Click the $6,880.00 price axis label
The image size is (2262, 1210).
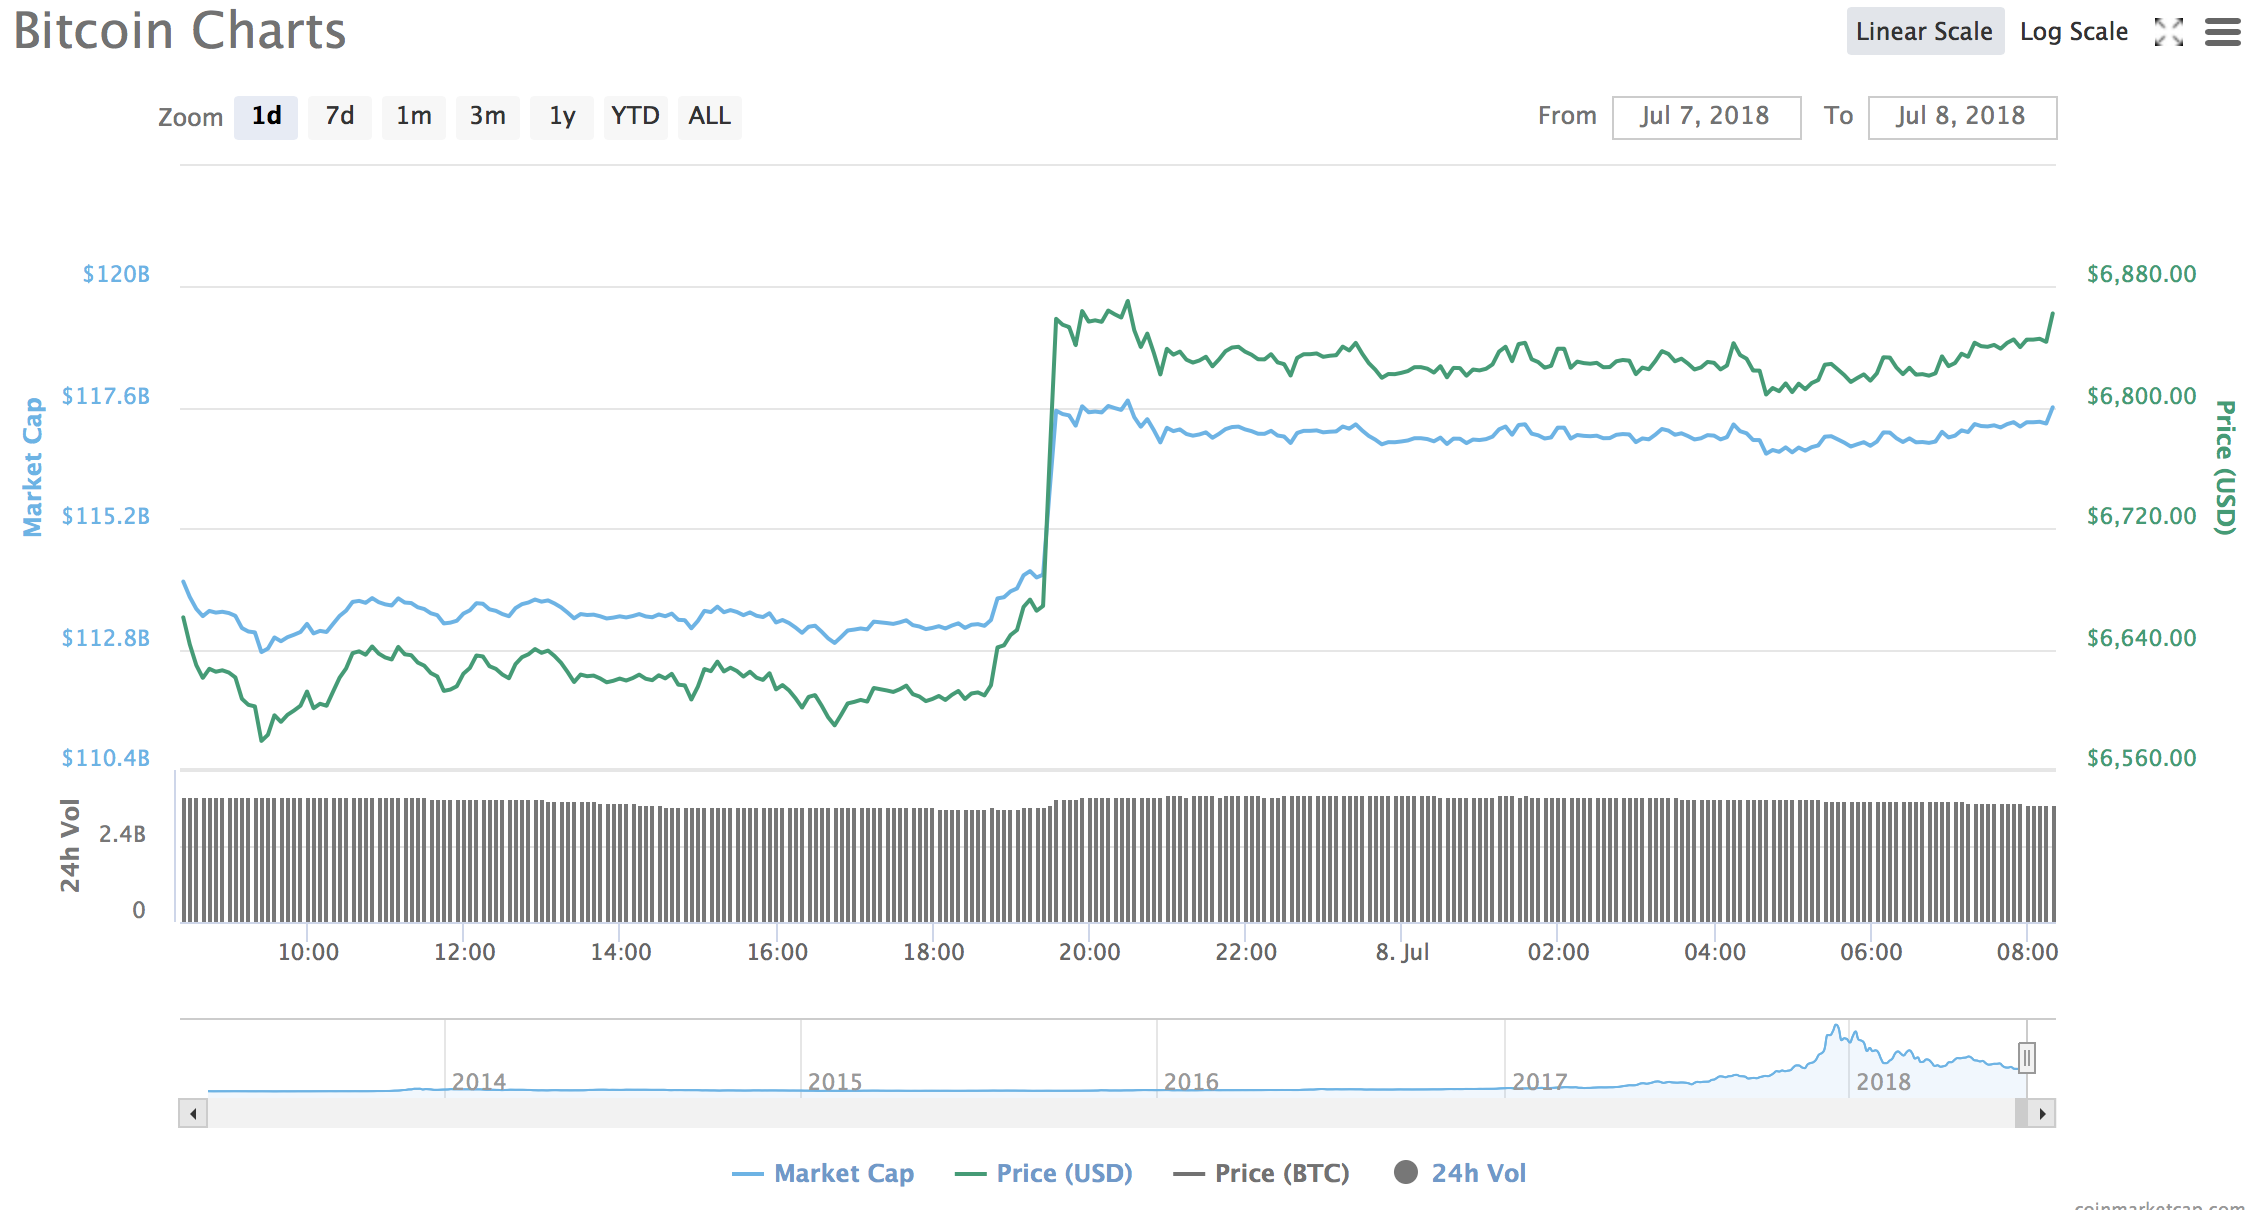2141,274
